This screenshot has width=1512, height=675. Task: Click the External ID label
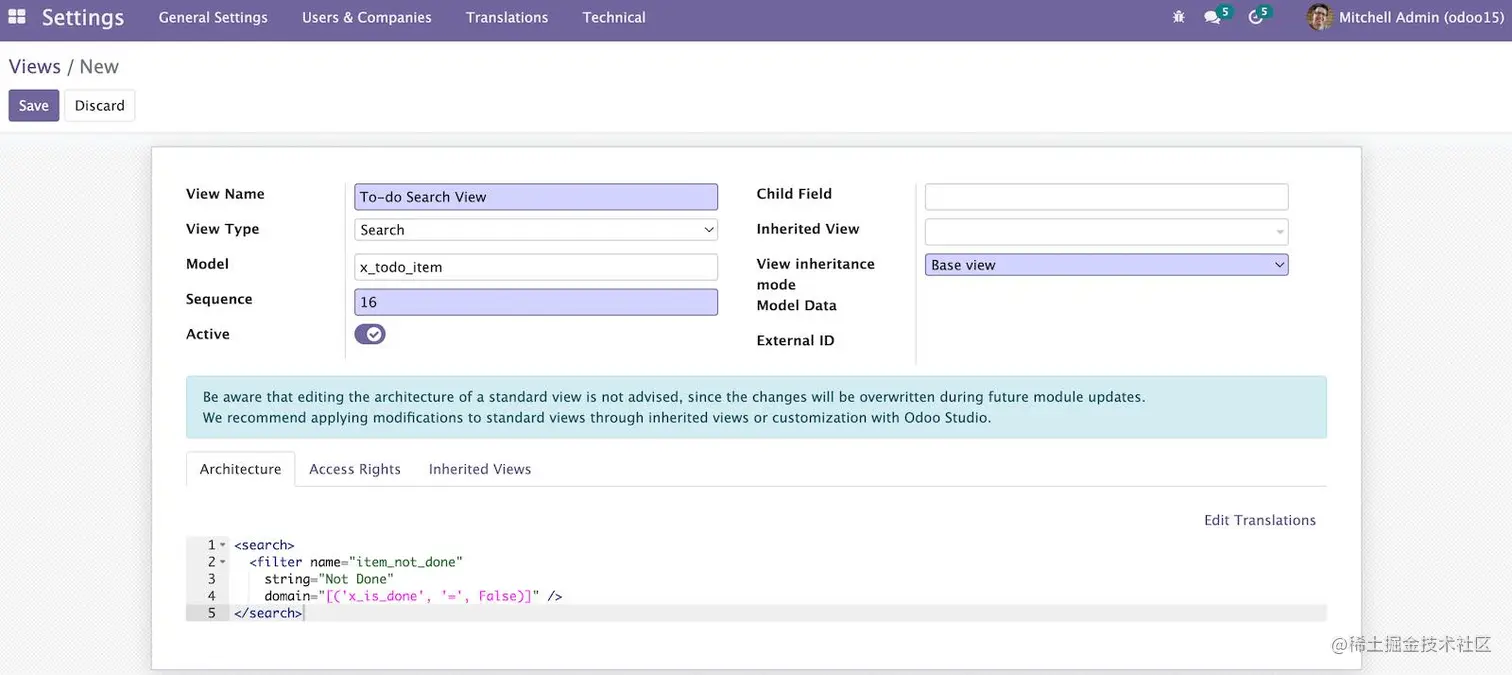point(795,341)
